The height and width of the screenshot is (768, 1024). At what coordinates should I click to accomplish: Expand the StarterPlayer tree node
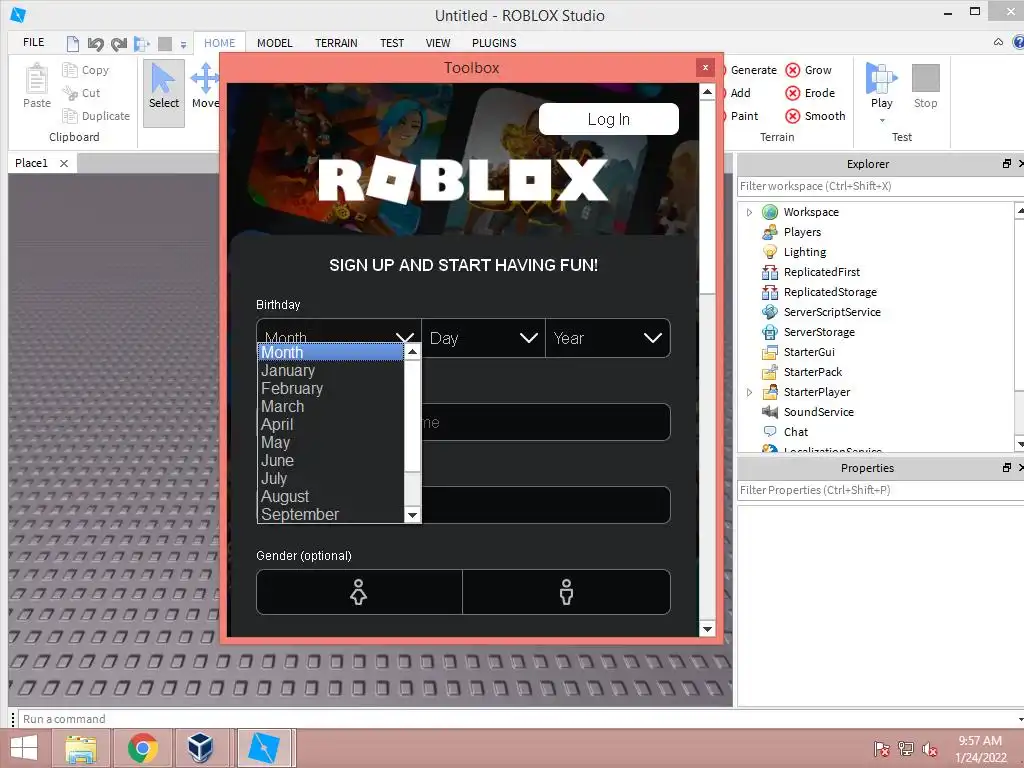[x=749, y=392]
